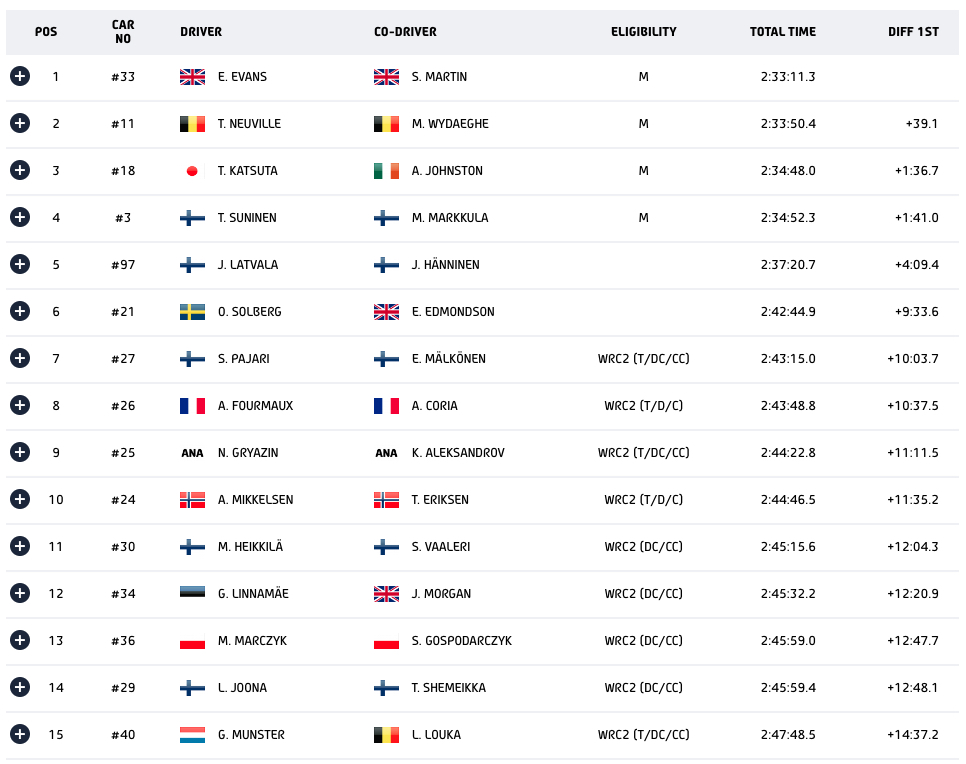Click the DIFF 1ST column header
The image size is (966, 764).
click(x=913, y=31)
